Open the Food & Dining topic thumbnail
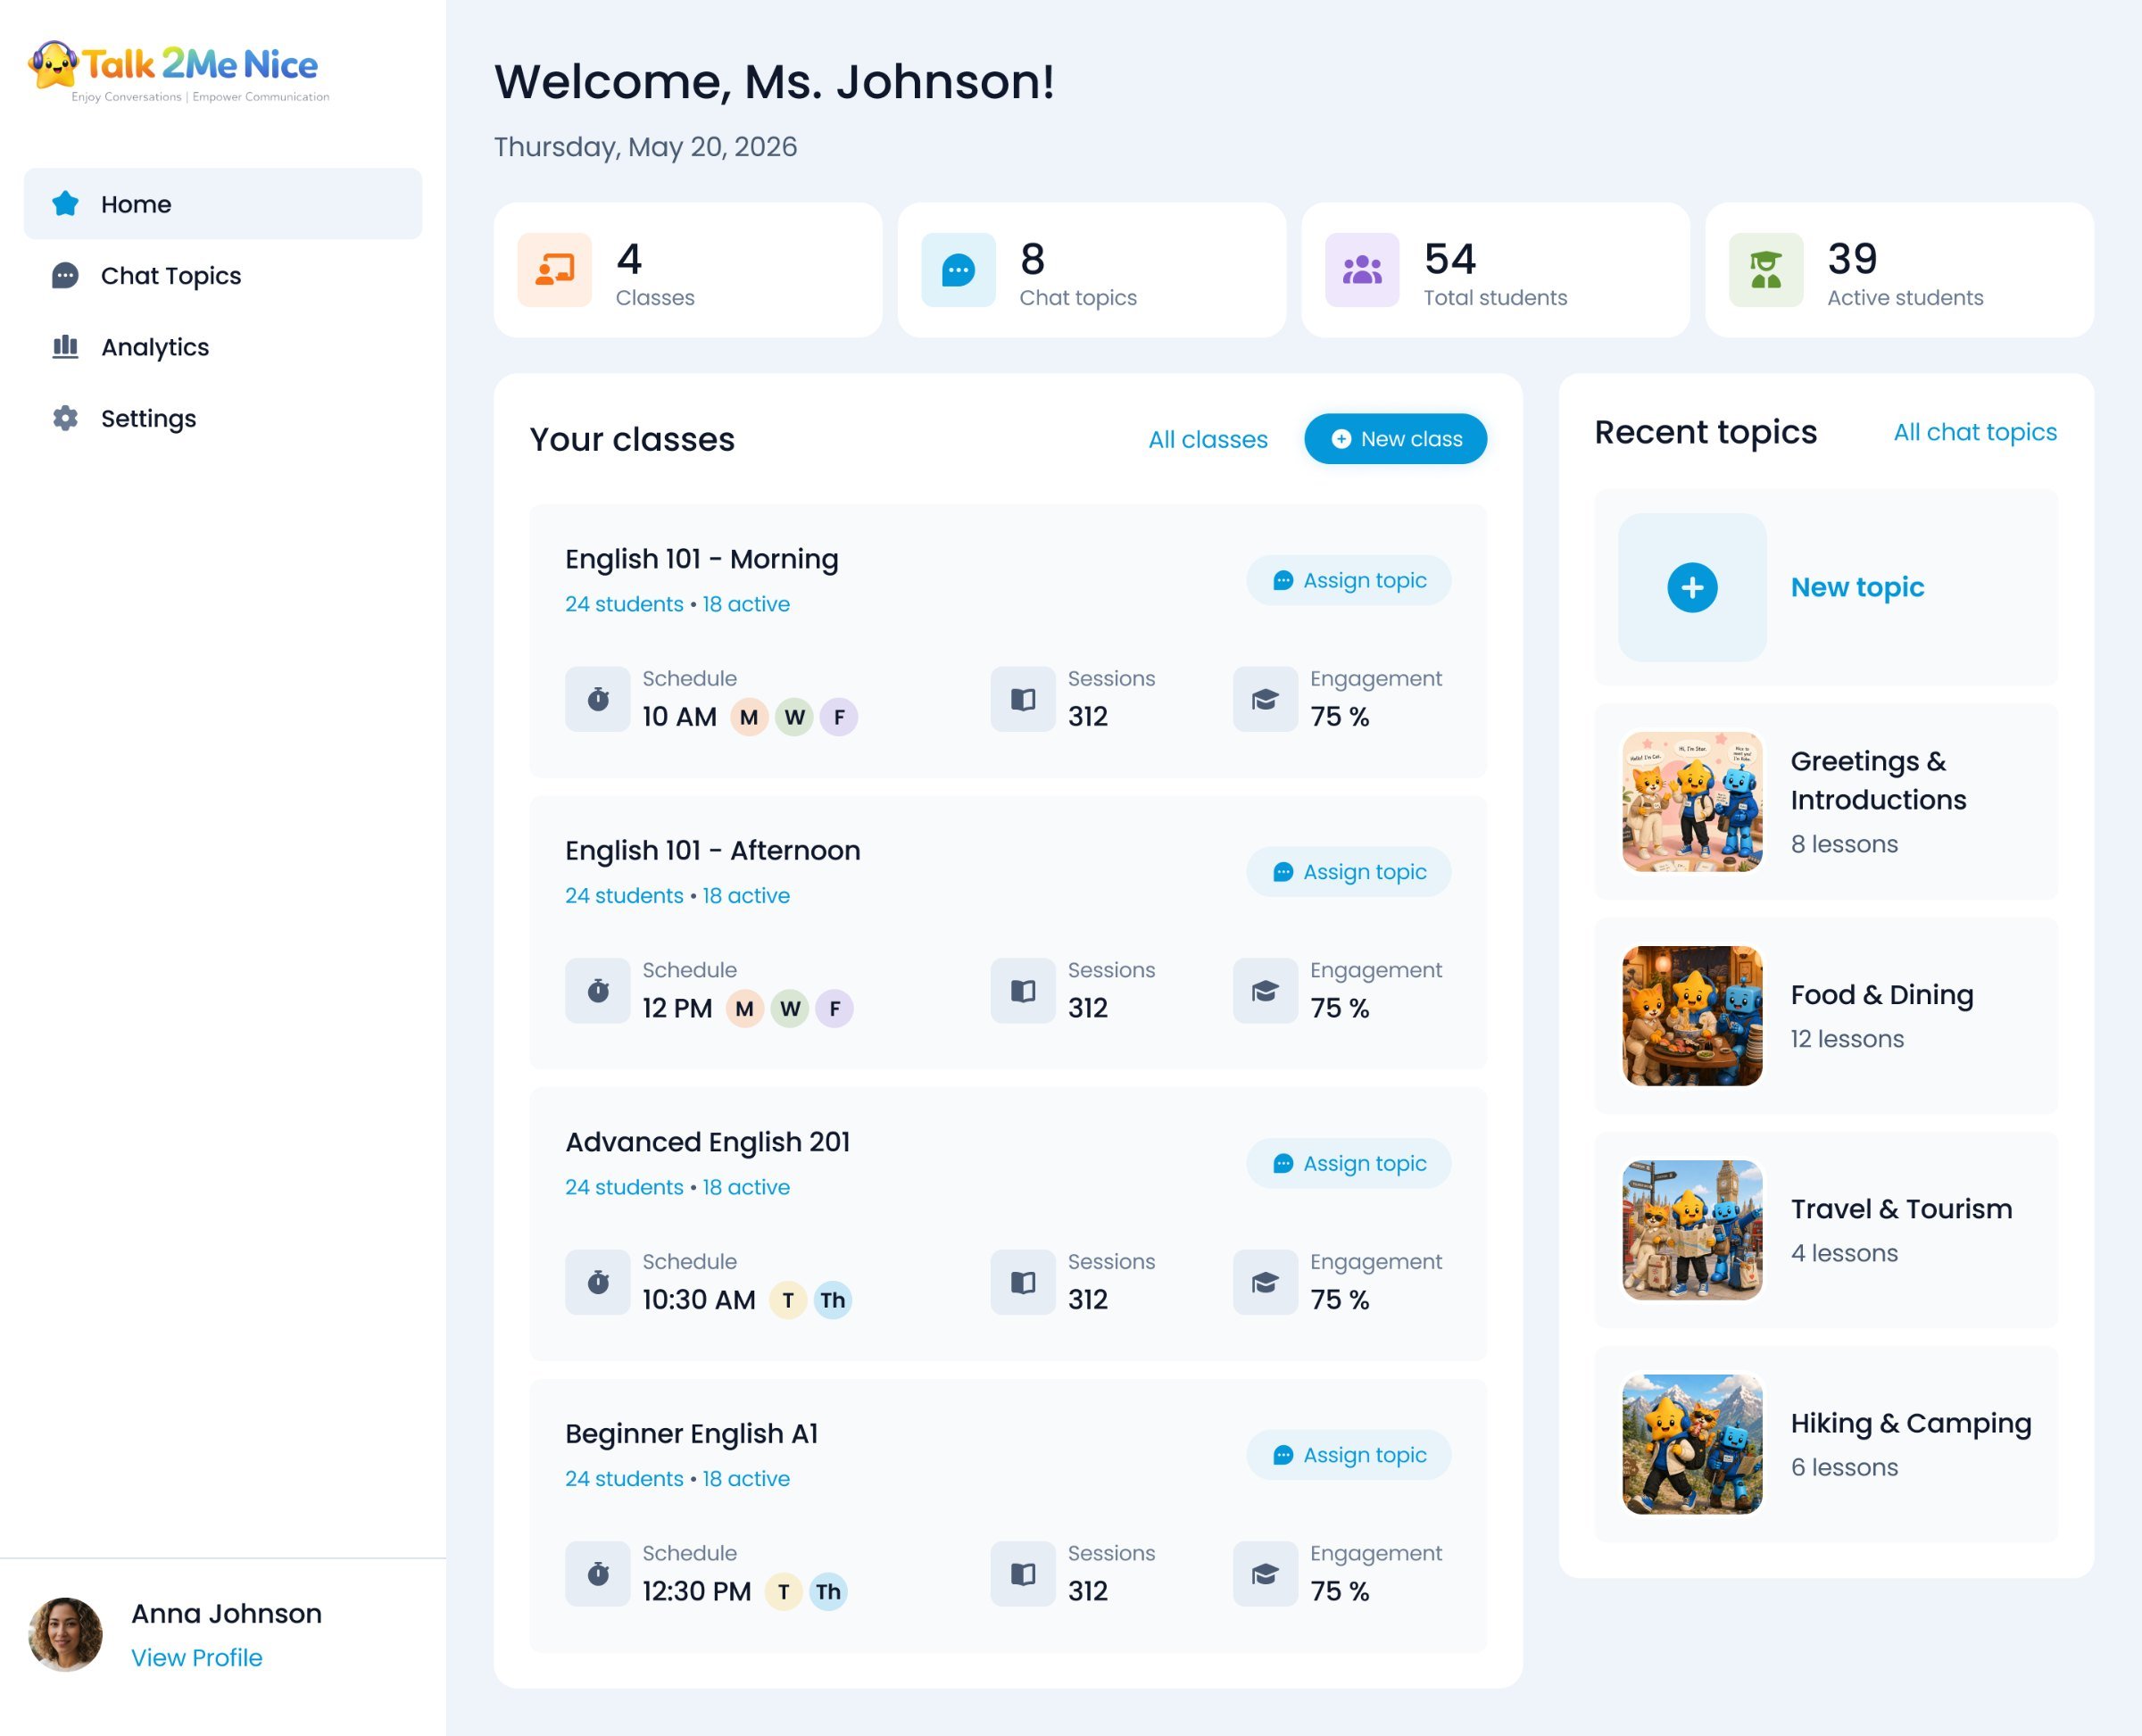 (x=1692, y=1016)
